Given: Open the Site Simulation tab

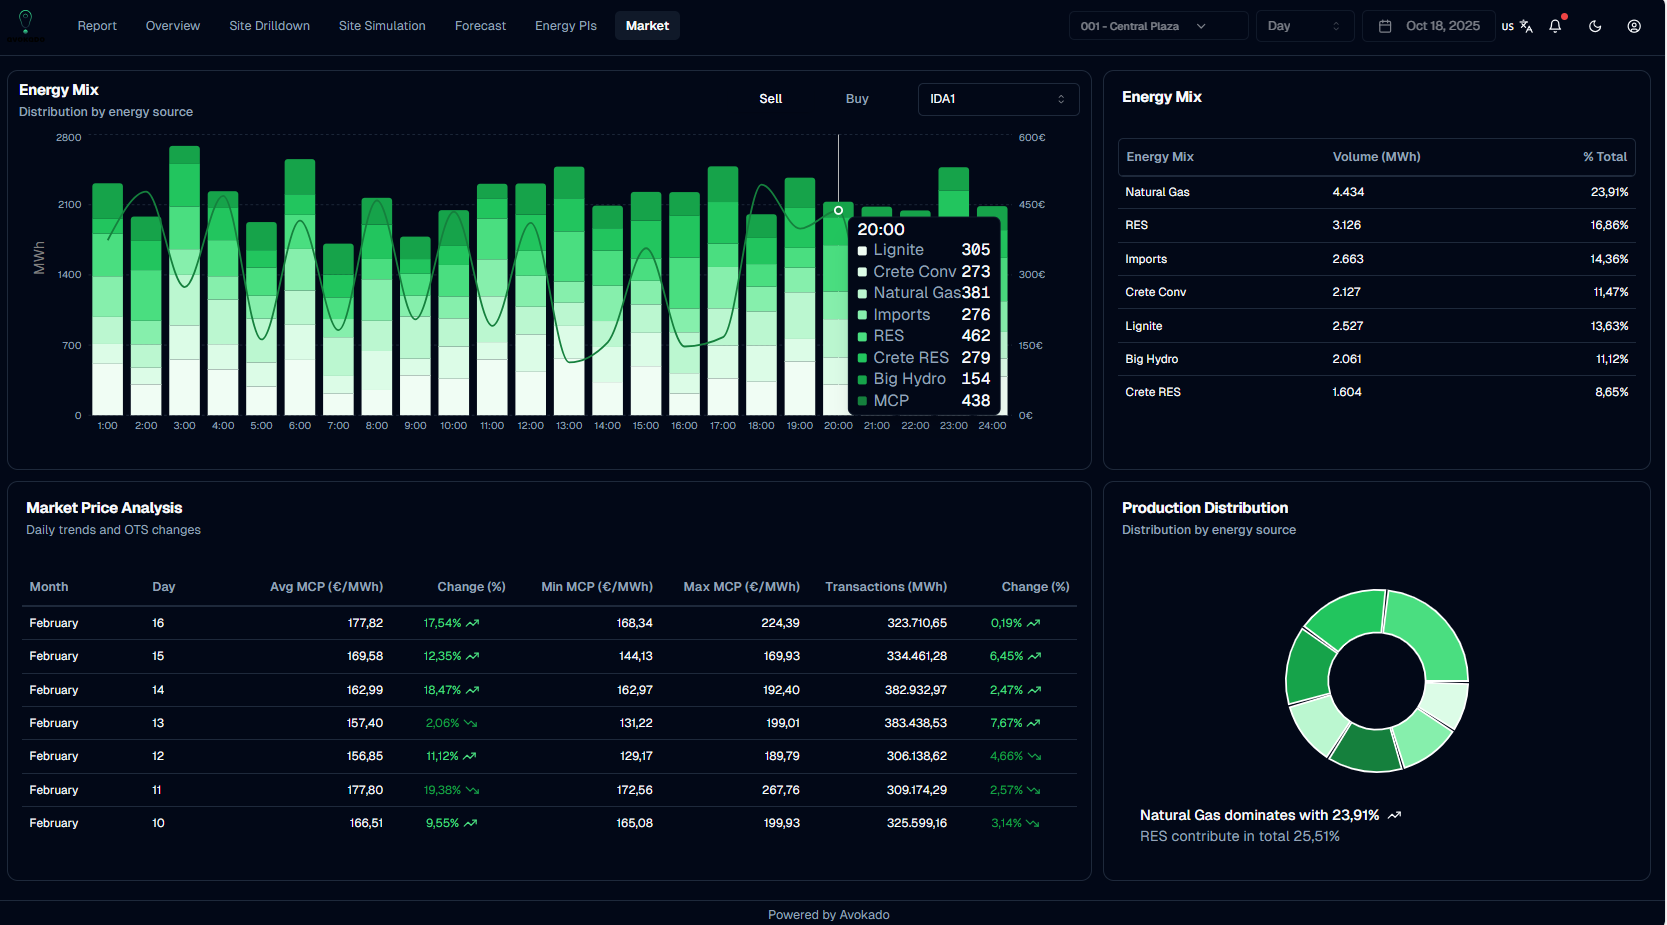Looking at the screenshot, I should 382,26.
